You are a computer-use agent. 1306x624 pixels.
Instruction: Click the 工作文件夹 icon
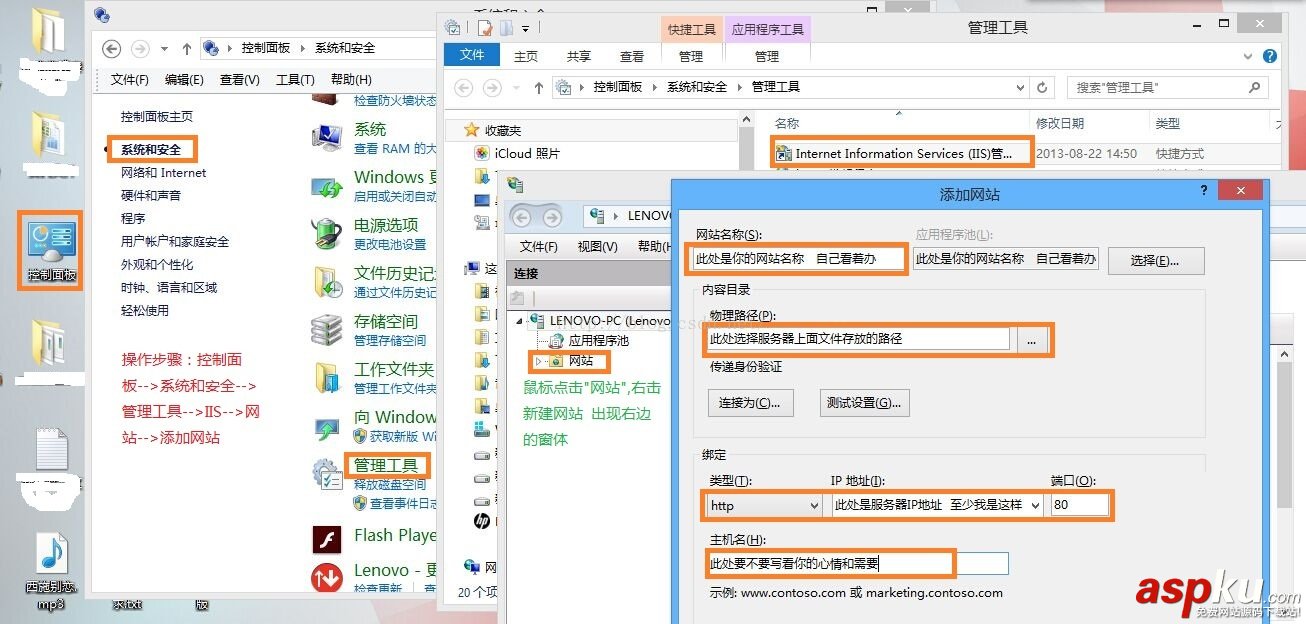(x=328, y=378)
